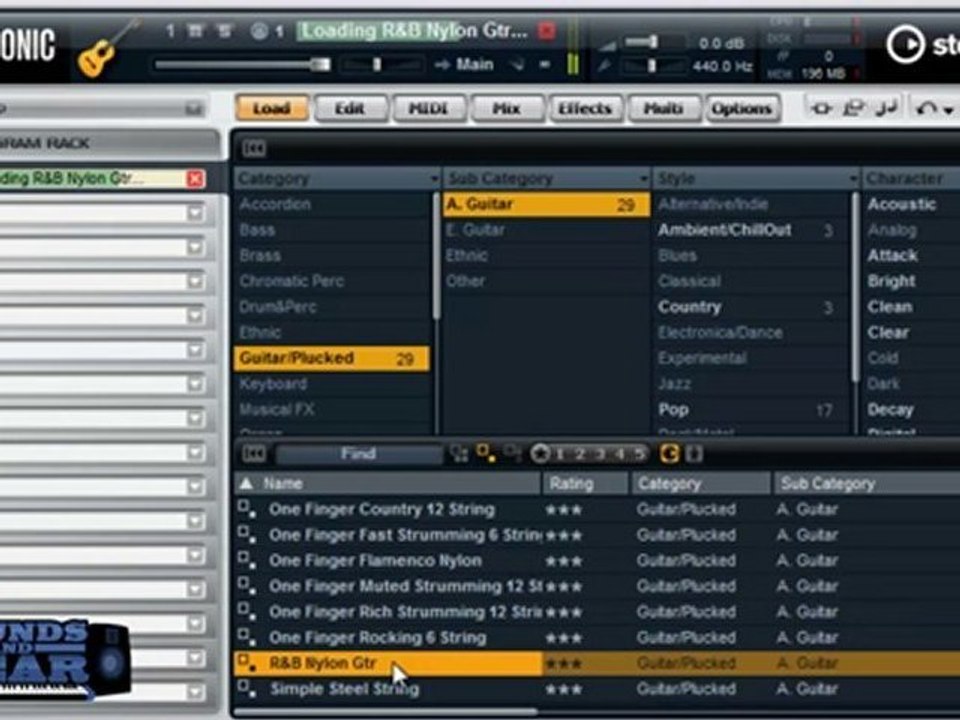Solo slot 1 with the S icon
This screenshot has width=960, height=720.
[223, 31]
